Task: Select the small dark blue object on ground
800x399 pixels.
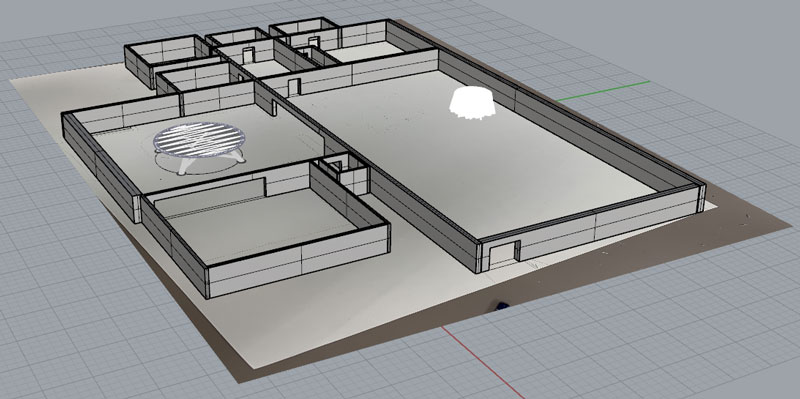Action: [x=502, y=306]
